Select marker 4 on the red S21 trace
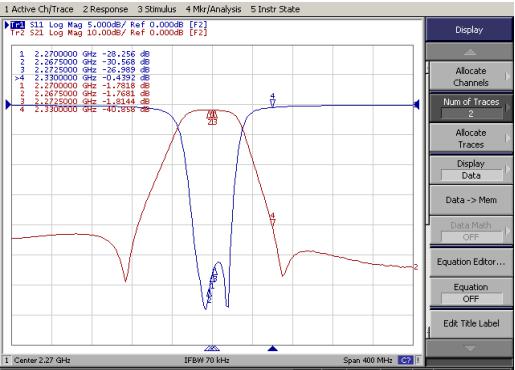The width and height of the screenshot is (515, 370). coord(273,219)
